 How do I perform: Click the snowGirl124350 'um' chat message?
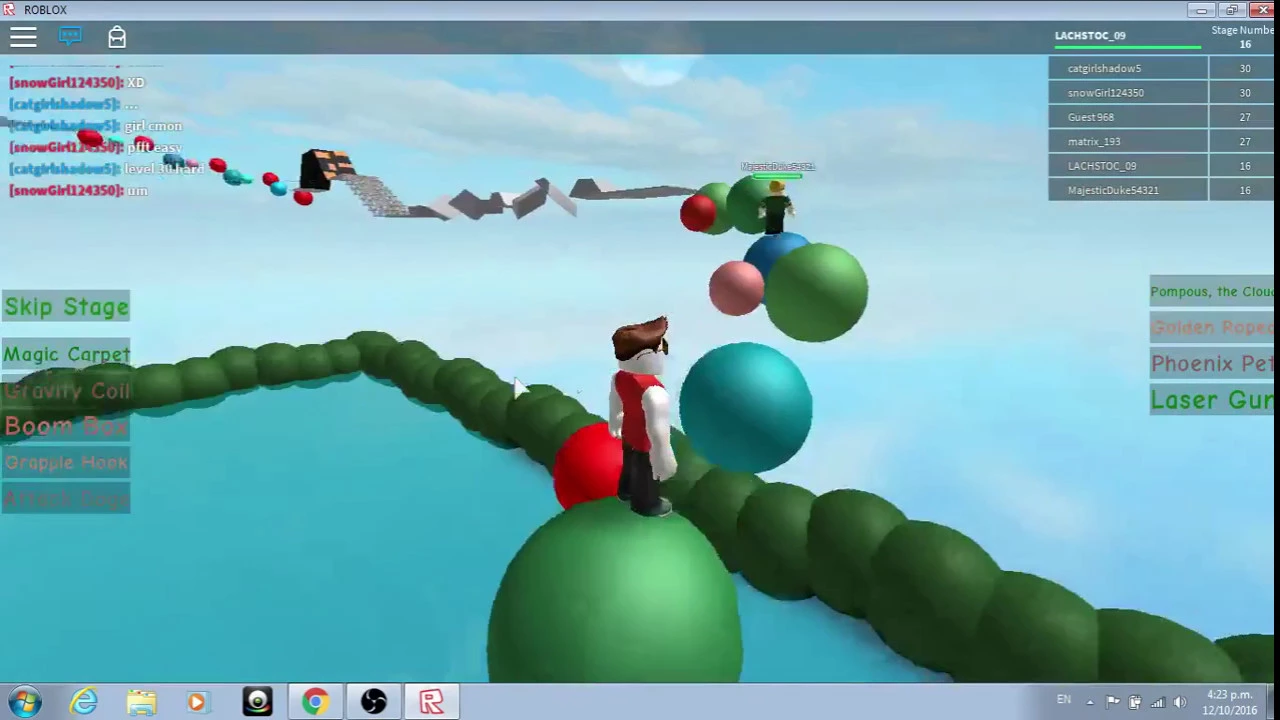(x=78, y=190)
